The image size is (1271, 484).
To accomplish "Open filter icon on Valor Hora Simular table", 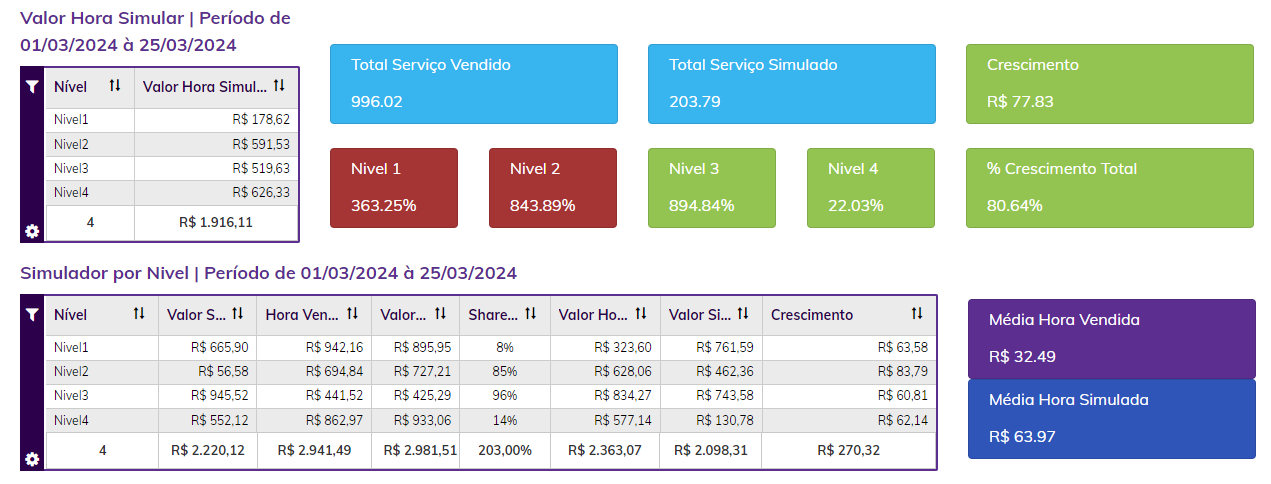I will 32,87.
